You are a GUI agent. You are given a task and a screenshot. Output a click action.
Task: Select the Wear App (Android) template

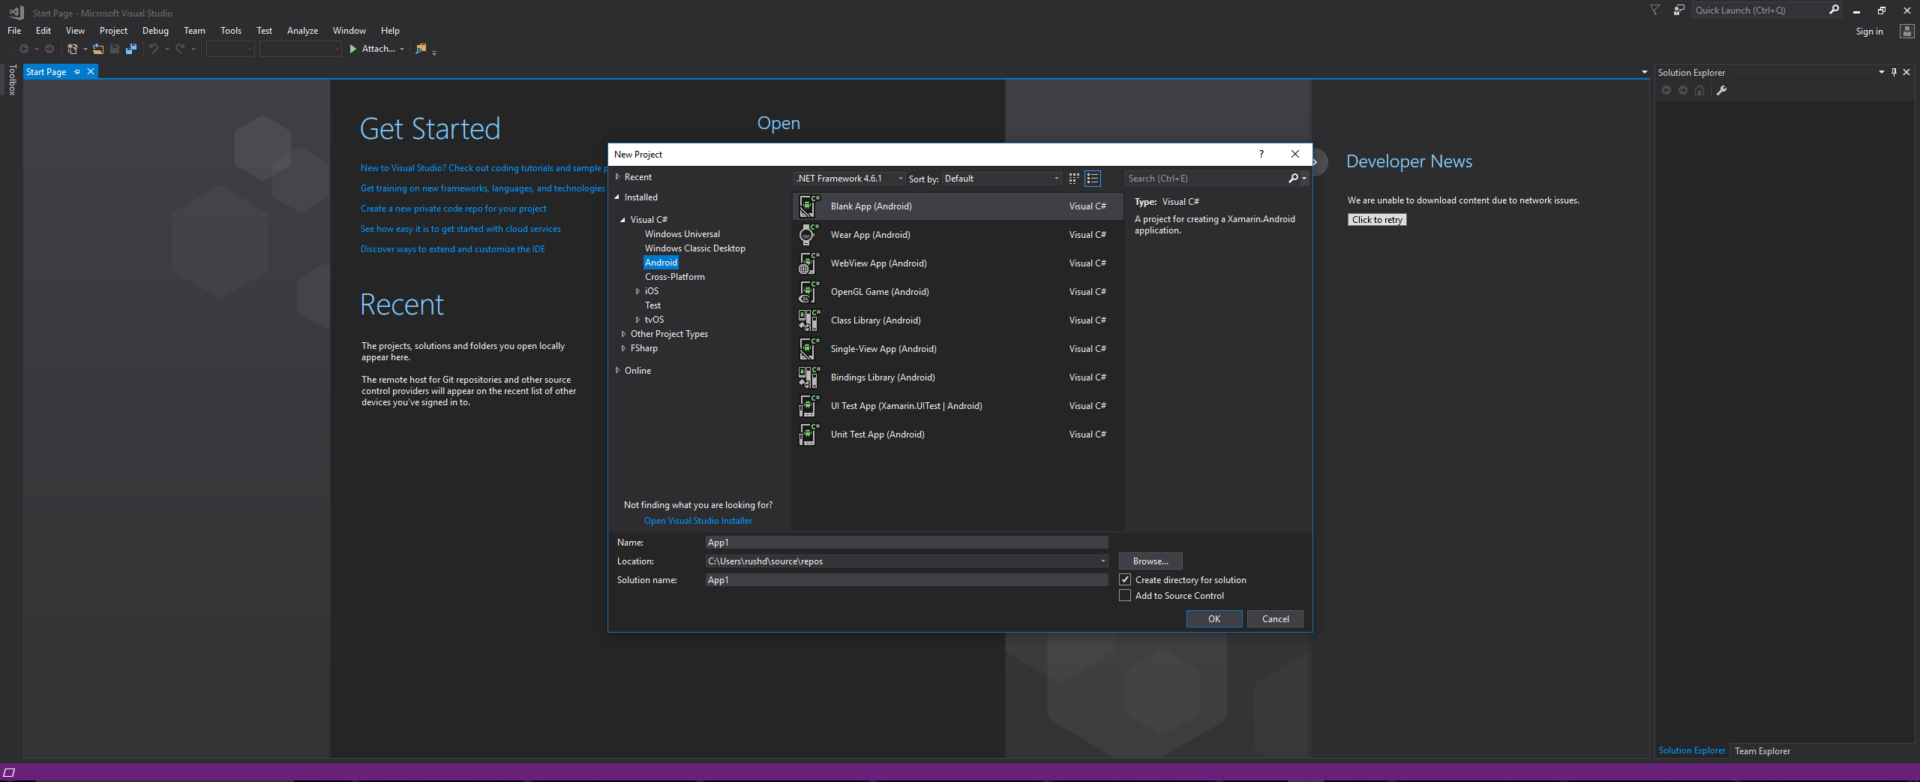870,235
